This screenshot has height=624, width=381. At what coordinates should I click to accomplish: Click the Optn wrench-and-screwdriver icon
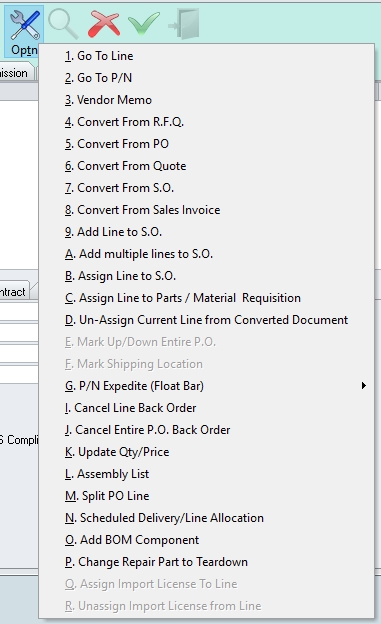[x=24, y=25]
